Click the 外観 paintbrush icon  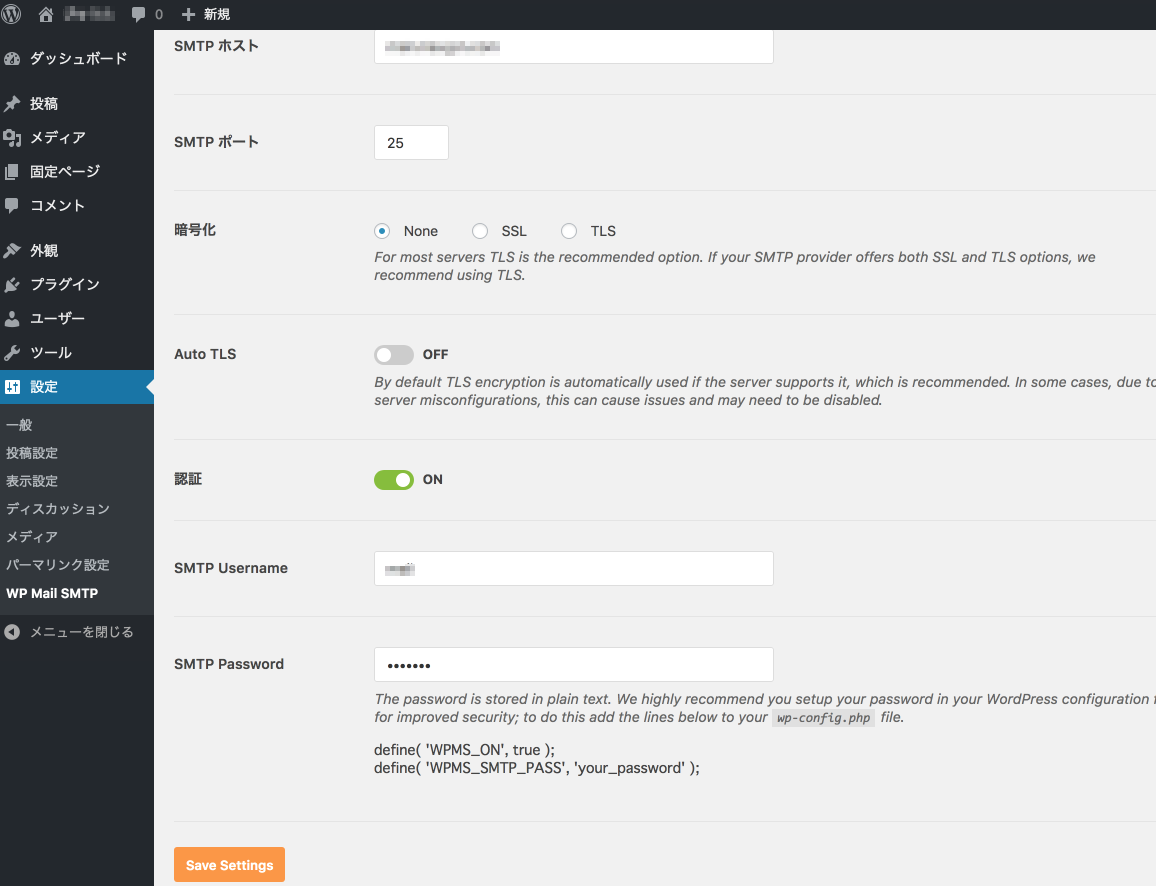pos(12,251)
